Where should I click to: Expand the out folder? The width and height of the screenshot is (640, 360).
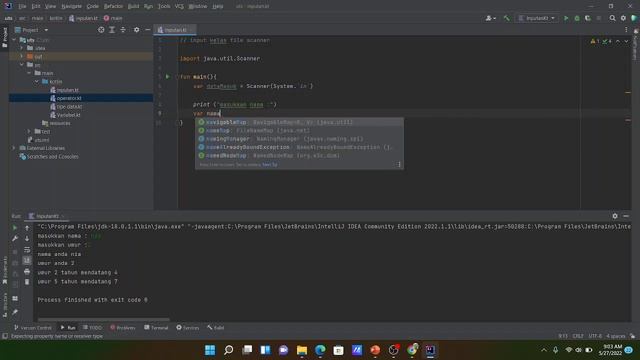pyautogui.click(x=22, y=56)
